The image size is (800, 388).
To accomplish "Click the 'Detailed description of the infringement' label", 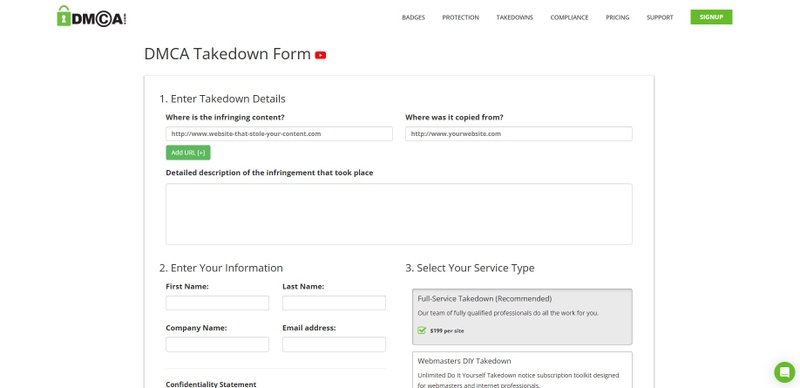I will [269, 173].
